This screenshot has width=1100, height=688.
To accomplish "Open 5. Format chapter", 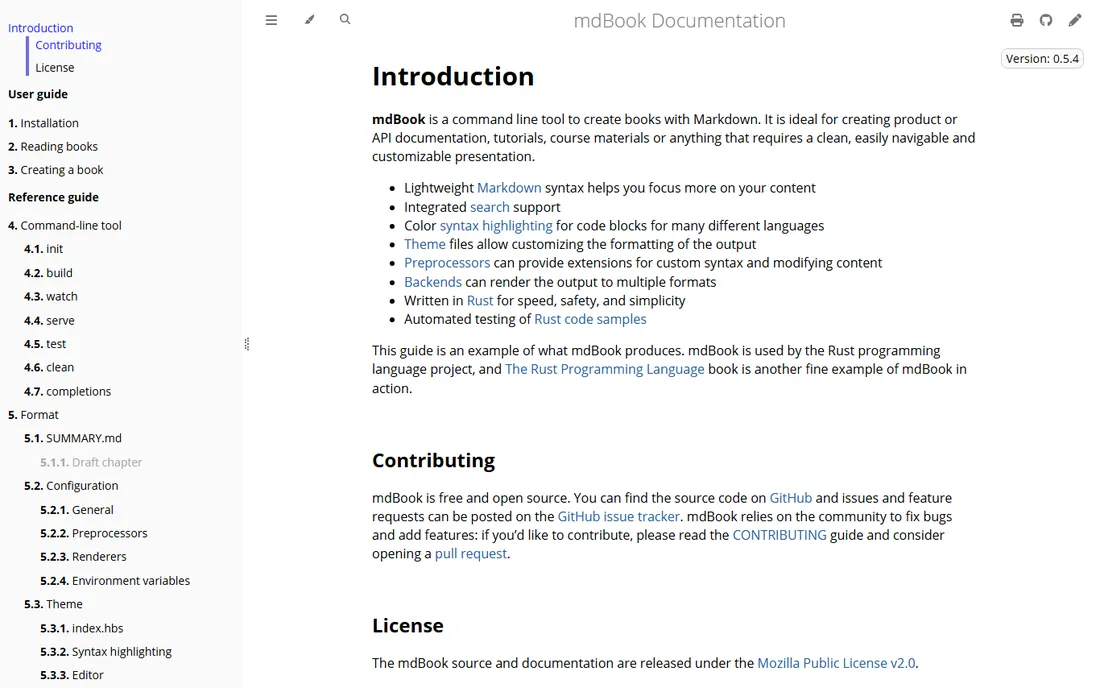I will click(33, 414).
